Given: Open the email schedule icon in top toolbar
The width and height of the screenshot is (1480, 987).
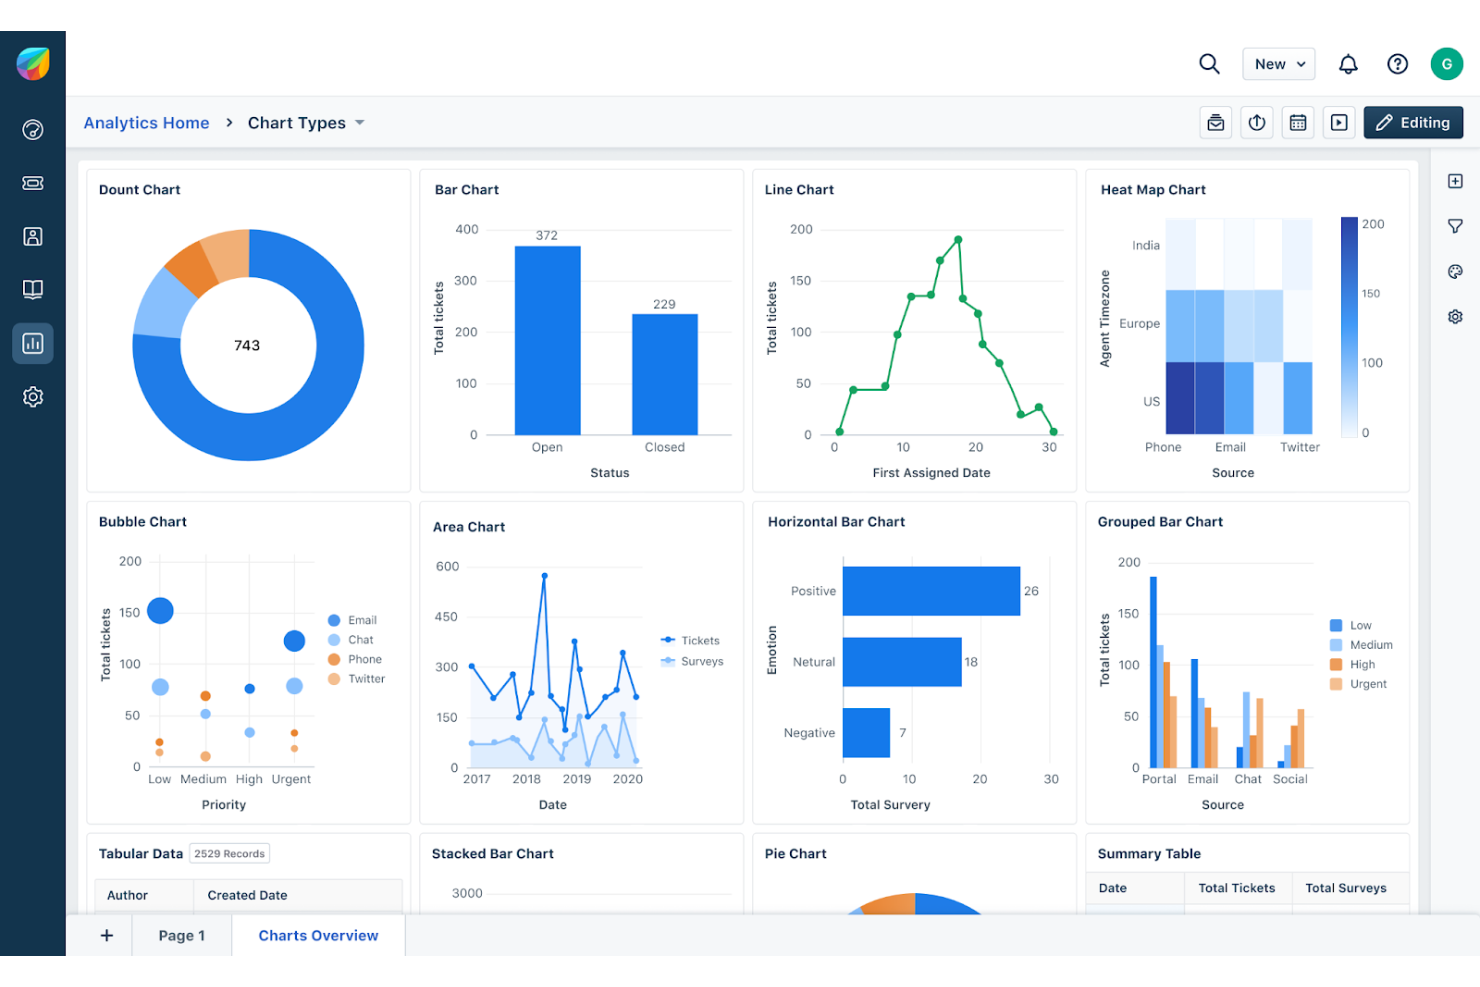Looking at the screenshot, I should 1216,122.
